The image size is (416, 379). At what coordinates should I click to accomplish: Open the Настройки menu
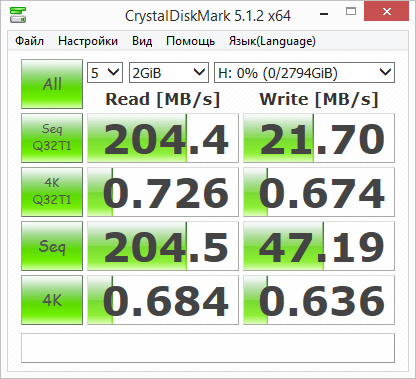click(x=88, y=41)
